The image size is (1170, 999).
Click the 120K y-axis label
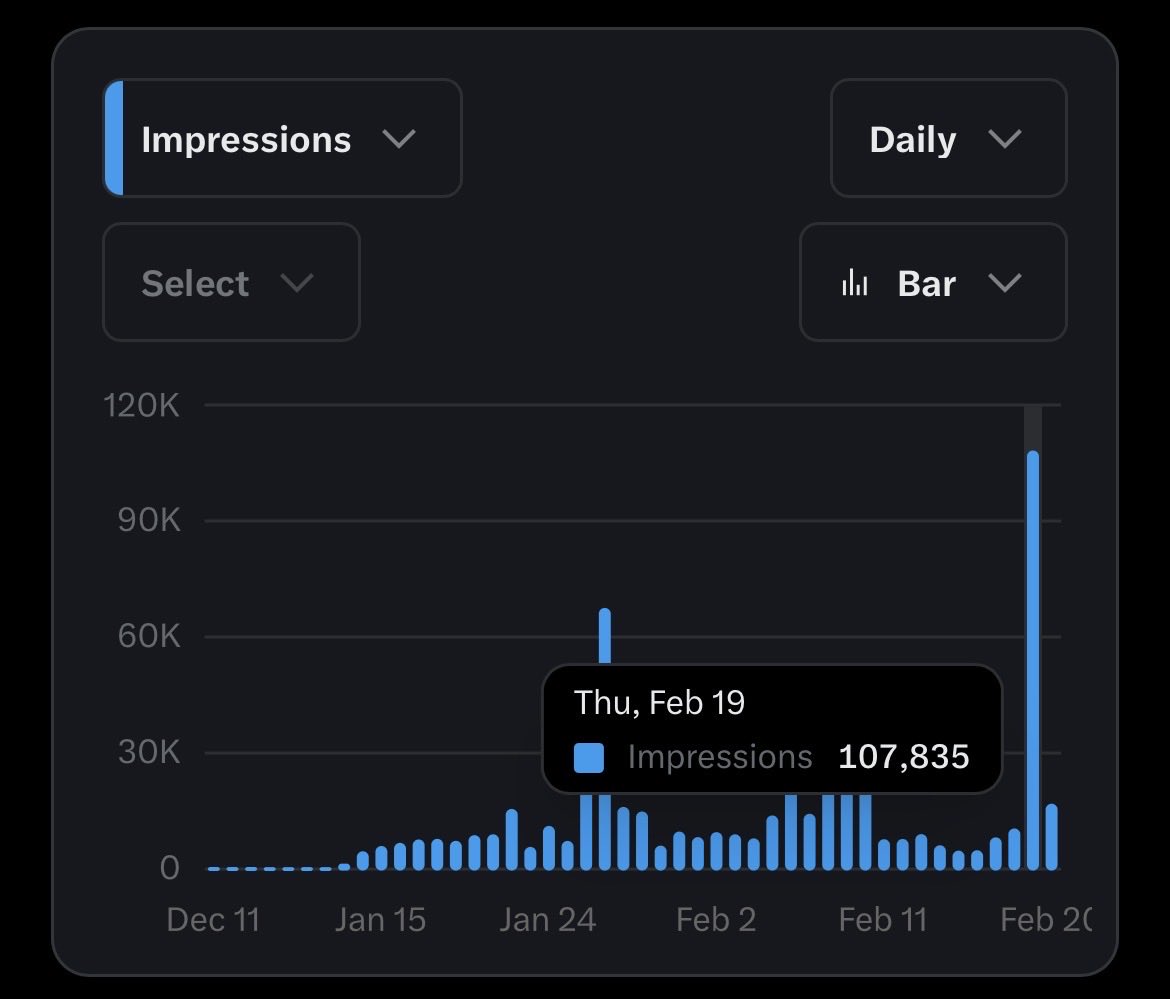[142, 405]
